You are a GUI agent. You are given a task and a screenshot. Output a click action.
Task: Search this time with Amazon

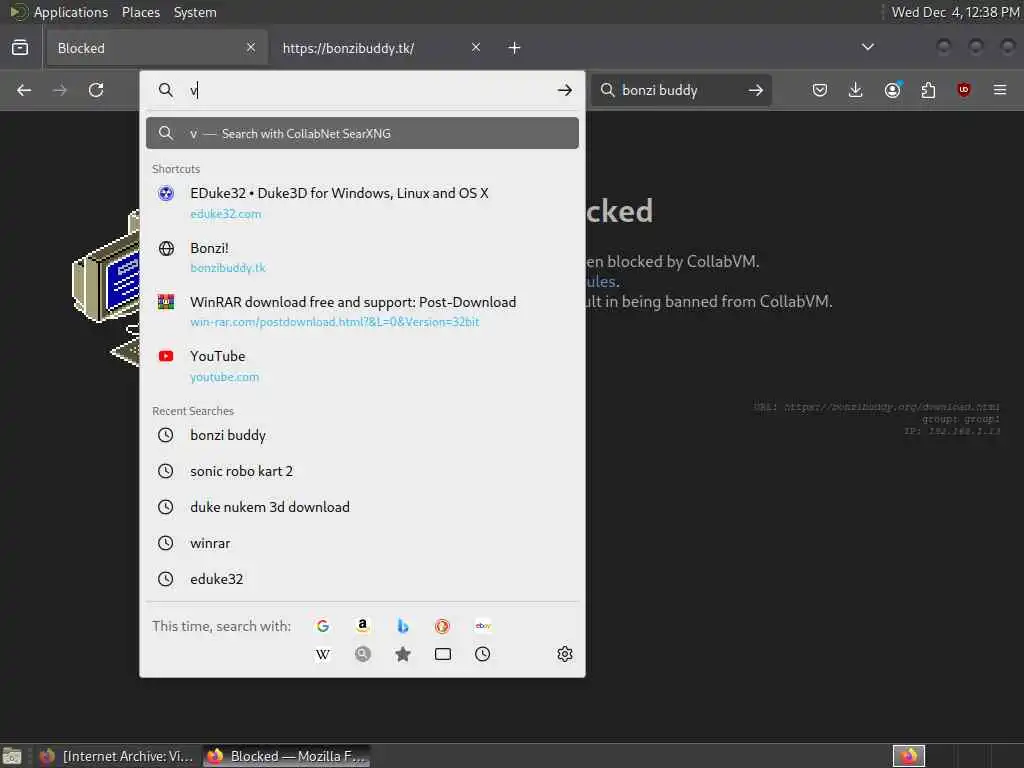point(362,626)
